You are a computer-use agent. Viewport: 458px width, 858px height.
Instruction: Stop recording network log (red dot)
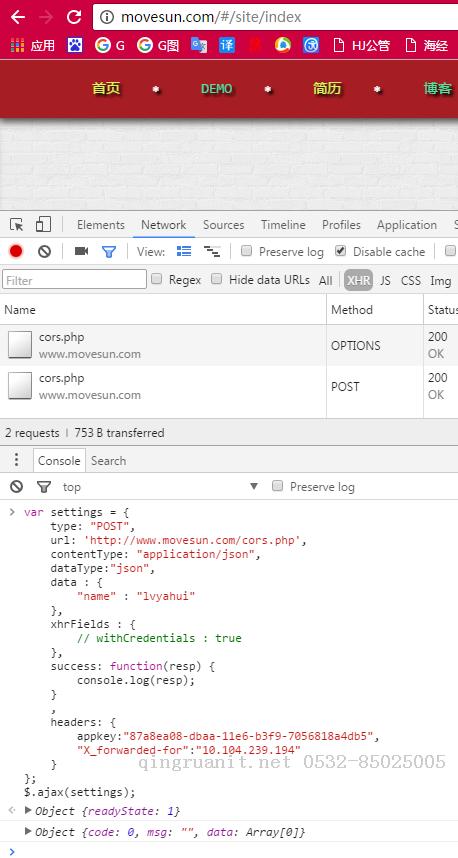tap(16, 252)
